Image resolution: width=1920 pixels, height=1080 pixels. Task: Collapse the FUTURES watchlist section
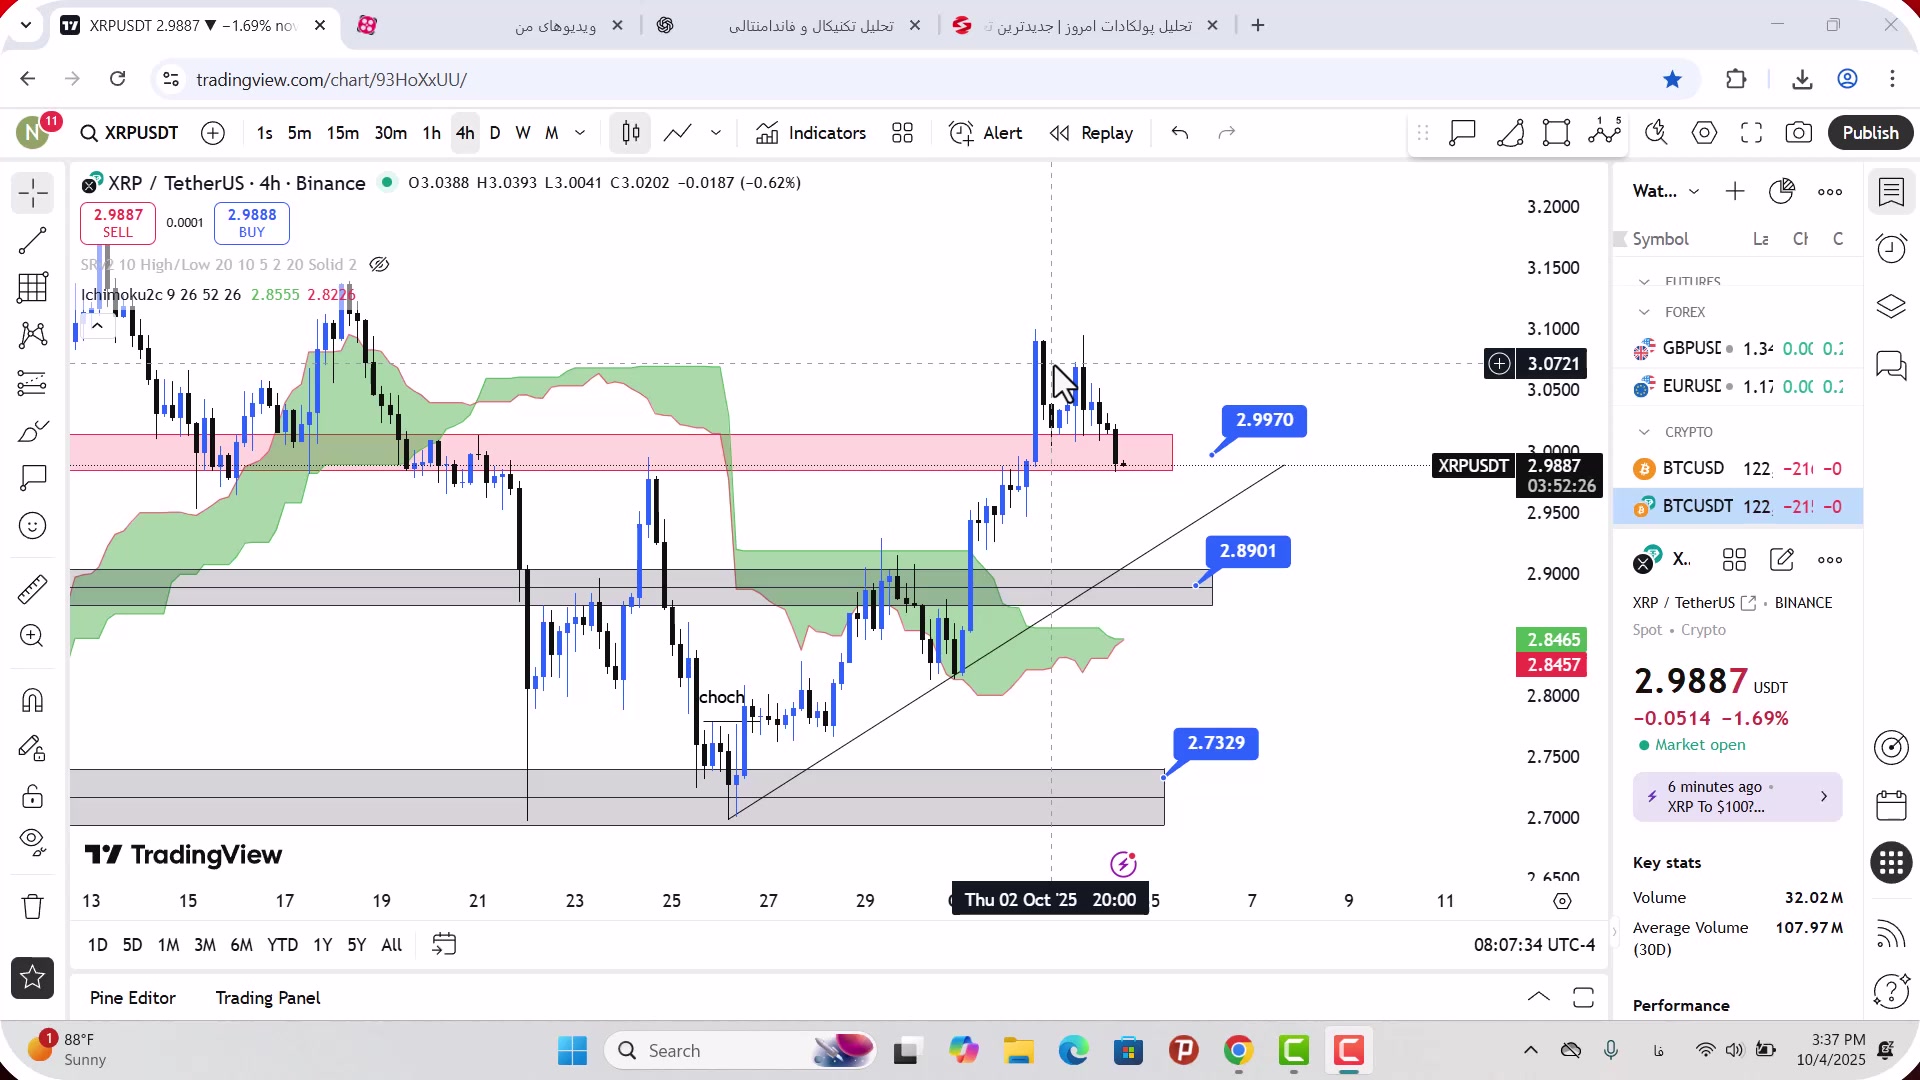tap(1644, 282)
